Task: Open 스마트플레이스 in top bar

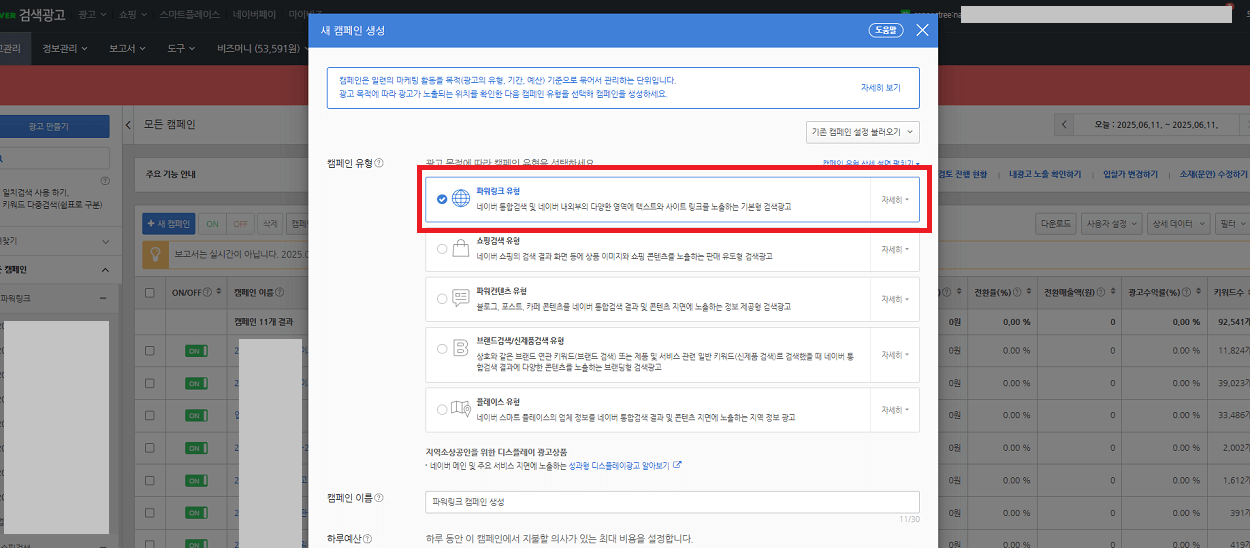Action: (x=189, y=15)
